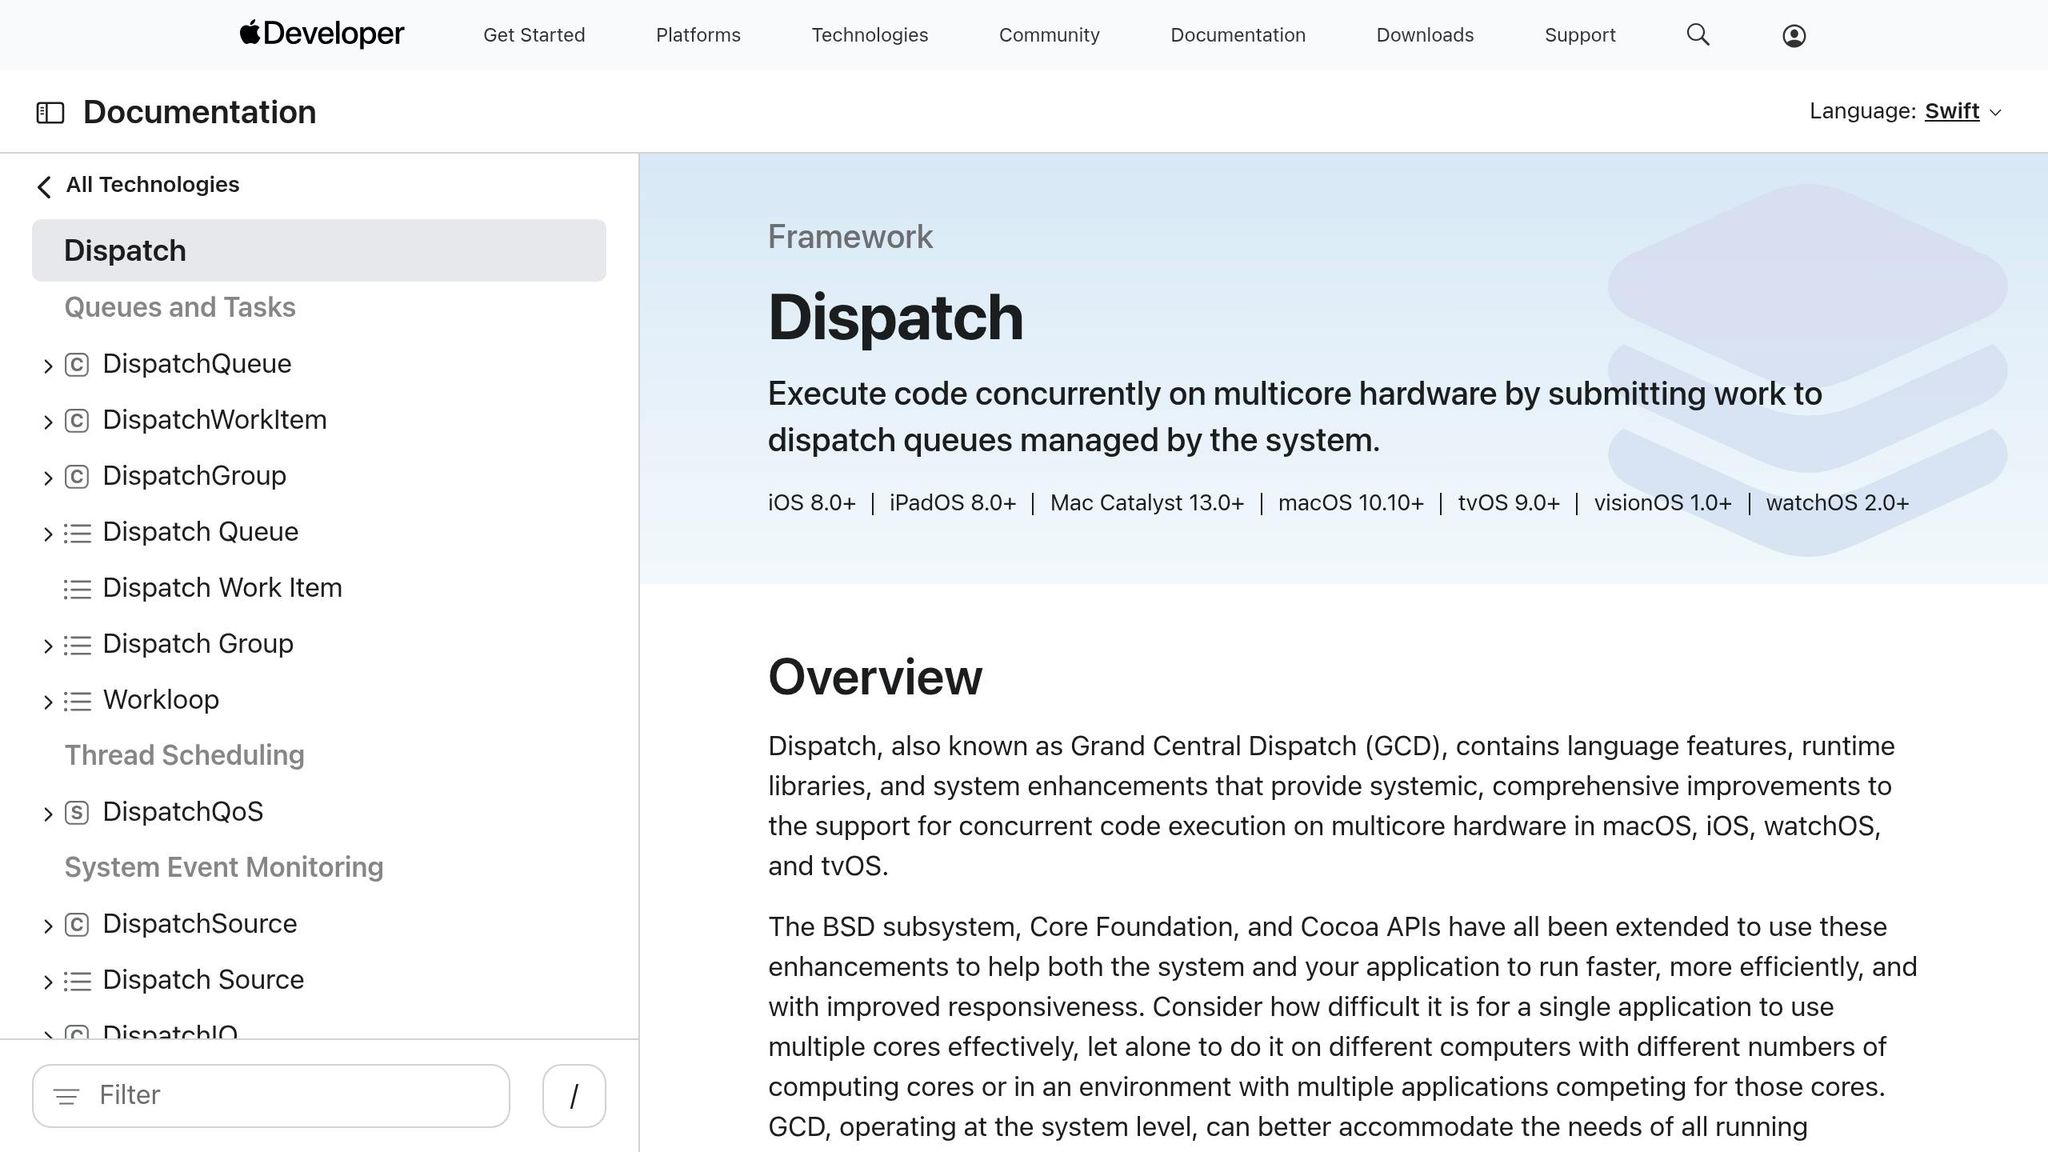Click the Apple Developer logo
The image size is (2048, 1152).
(x=321, y=33)
